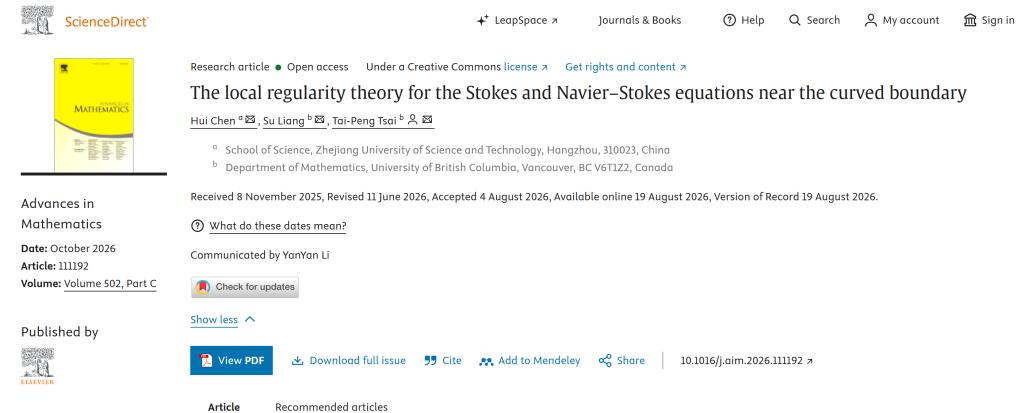Open LeapSpace from the header
Screen dimensions: 1024x413
click(x=517, y=20)
